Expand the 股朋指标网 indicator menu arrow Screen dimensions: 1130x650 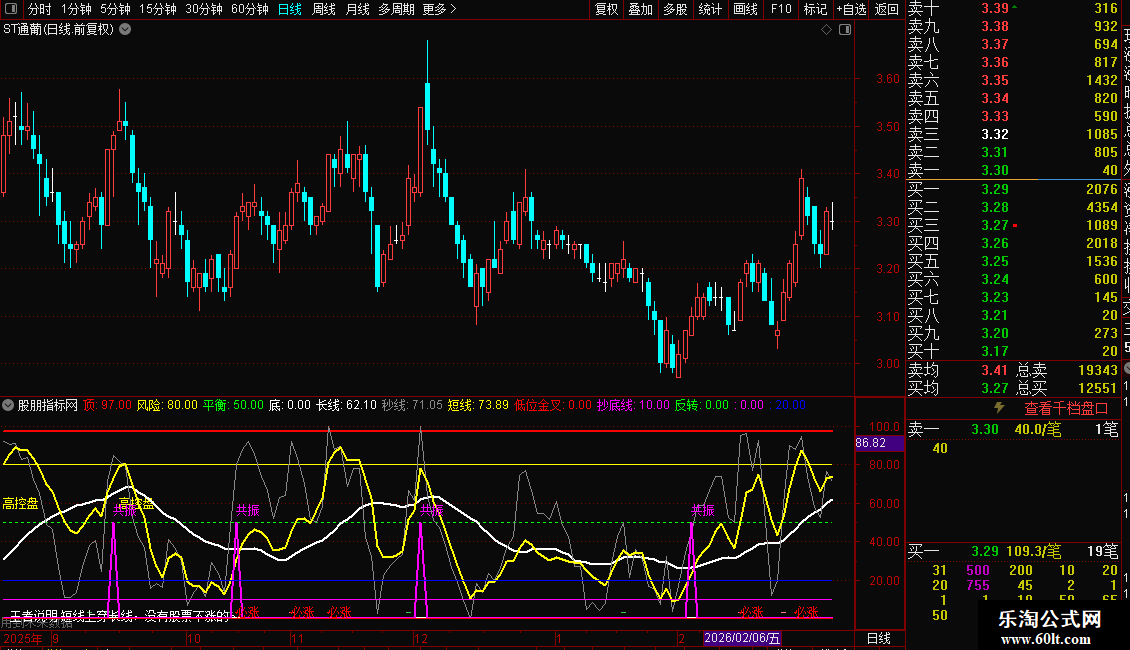point(9,406)
